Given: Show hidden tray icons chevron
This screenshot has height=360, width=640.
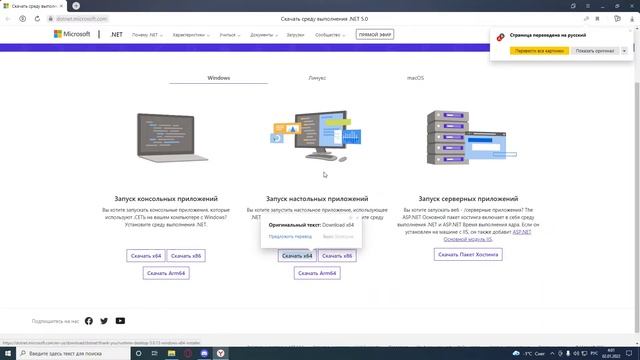Looking at the screenshot, I should point(552,353).
